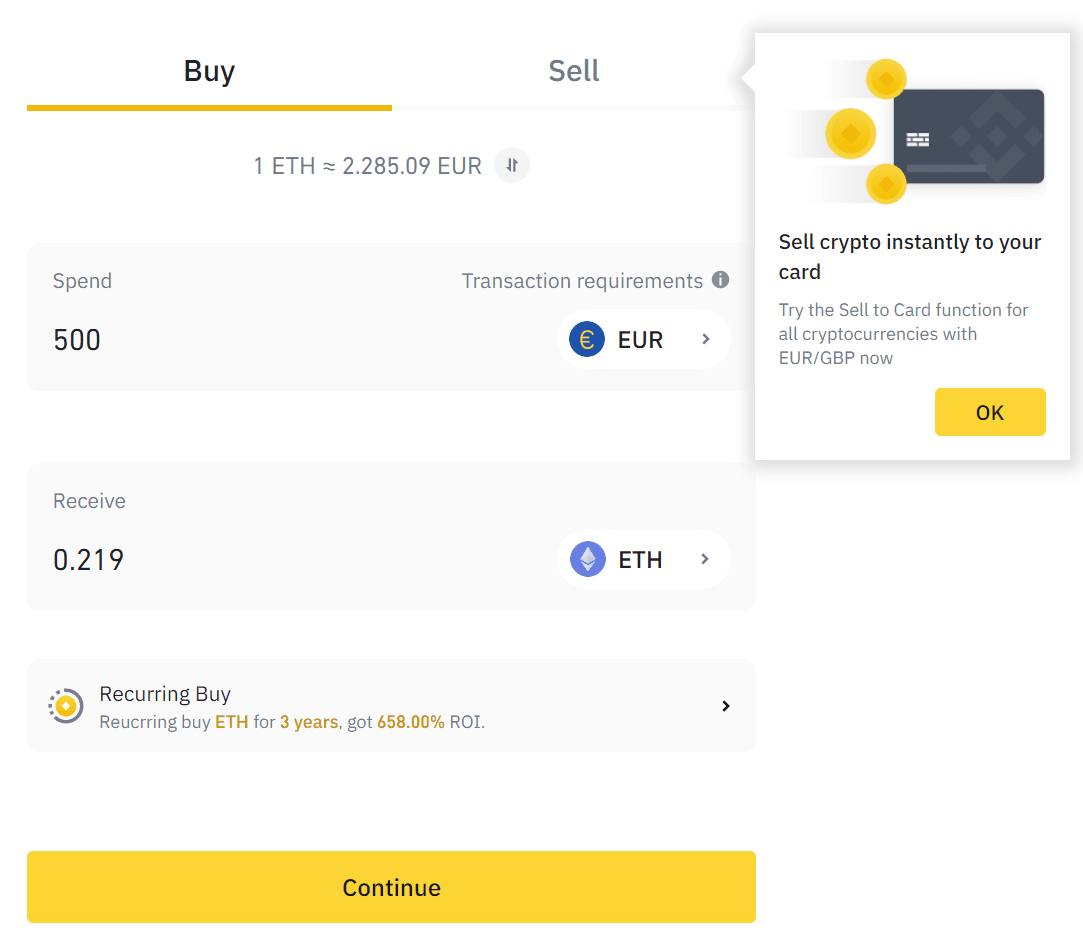The height and width of the screenshot is (949, 1083).
Task: Click the Continue button
Action: [x=391, y=887]
